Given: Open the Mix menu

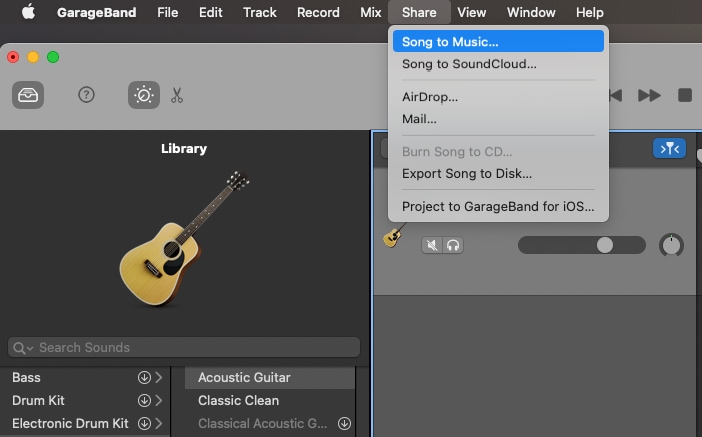Looking at the screenshot, I should click(371, 12).
